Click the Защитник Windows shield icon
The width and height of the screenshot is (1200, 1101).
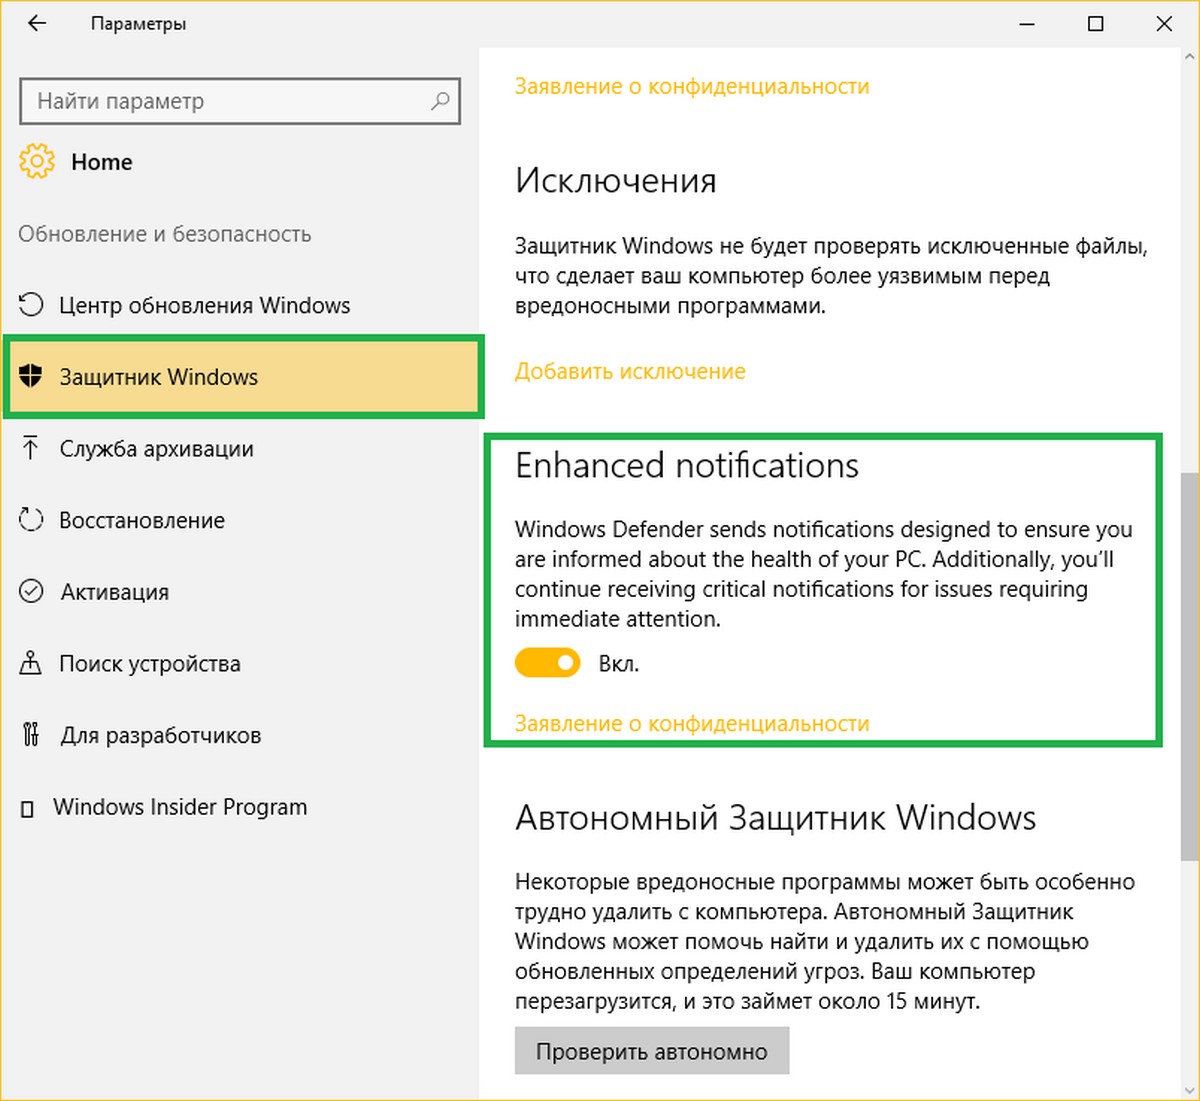tap(31, 376)
